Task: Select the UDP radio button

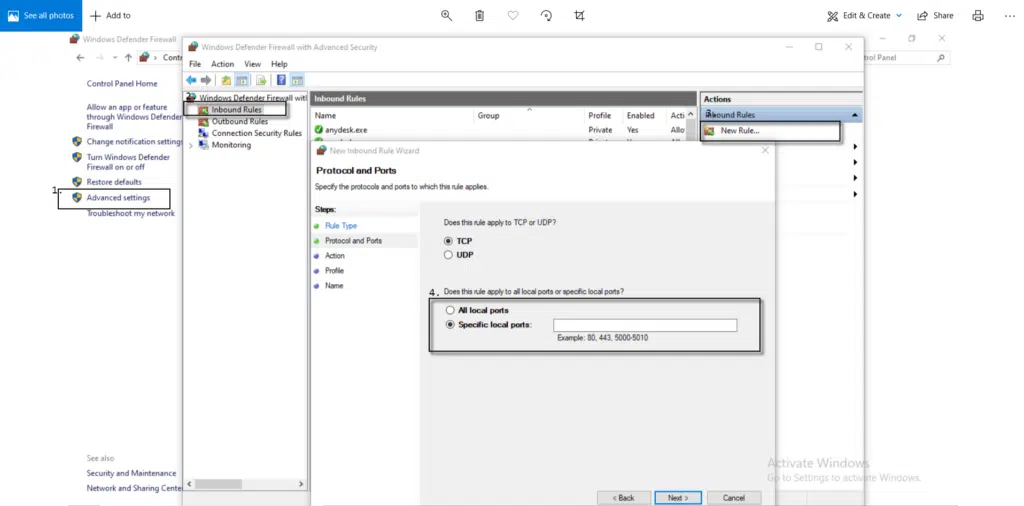Action: [448, 255]
